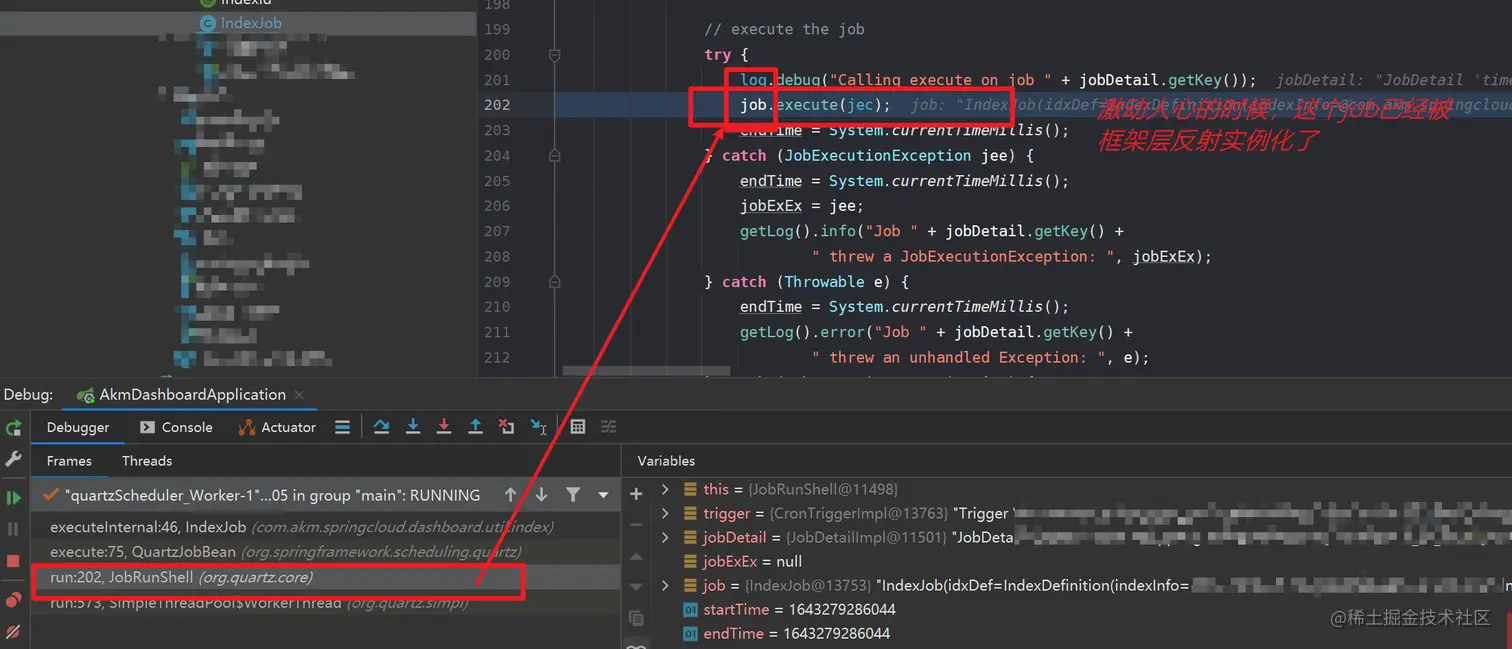Click the Trace Current Stream Chain icon
1512x649 pixels.
(x=608, y=427)
